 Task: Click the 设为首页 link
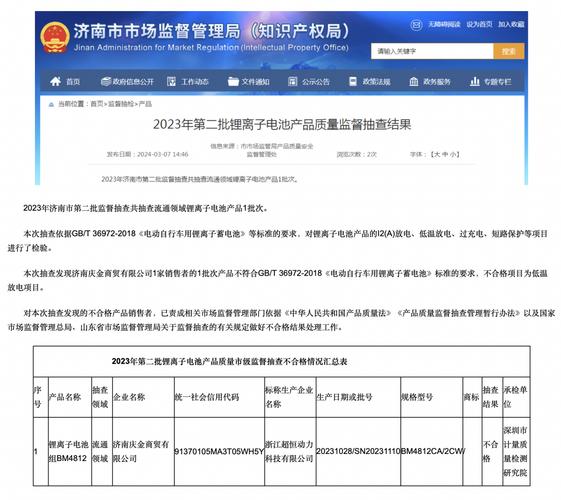click(x=479, y=24)
